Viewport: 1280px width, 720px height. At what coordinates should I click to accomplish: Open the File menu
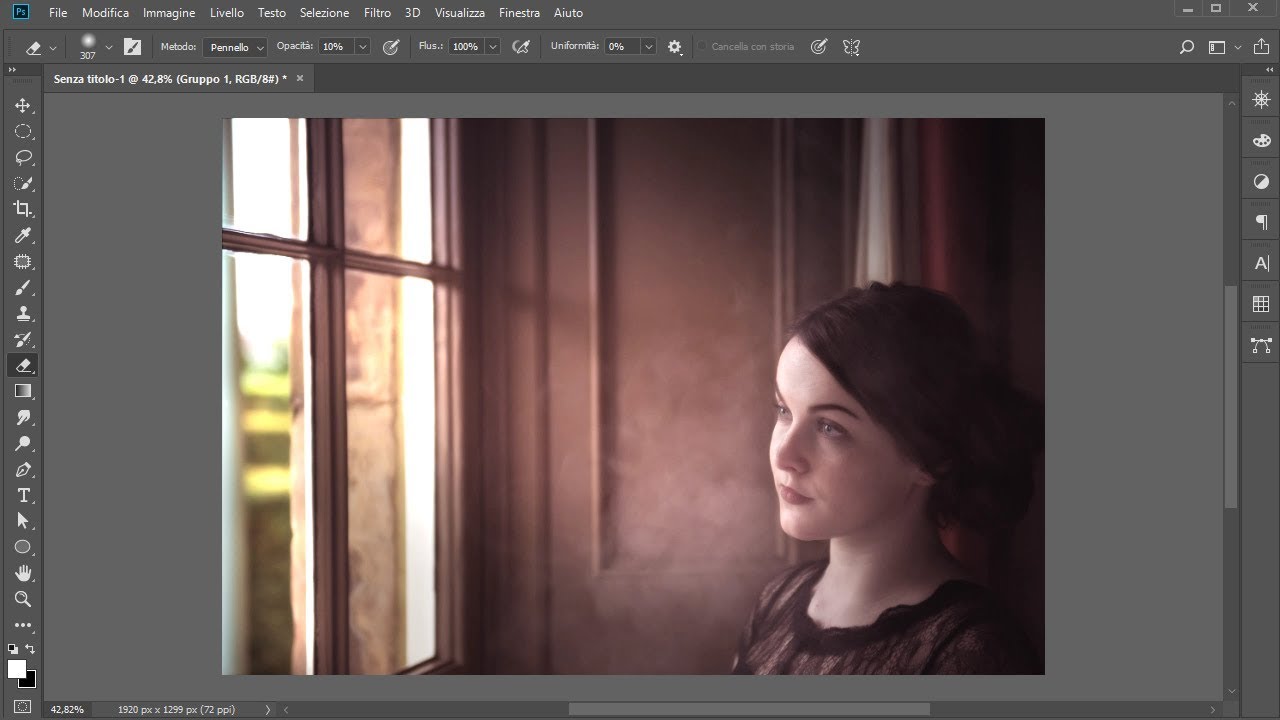(x=58, y=13)
